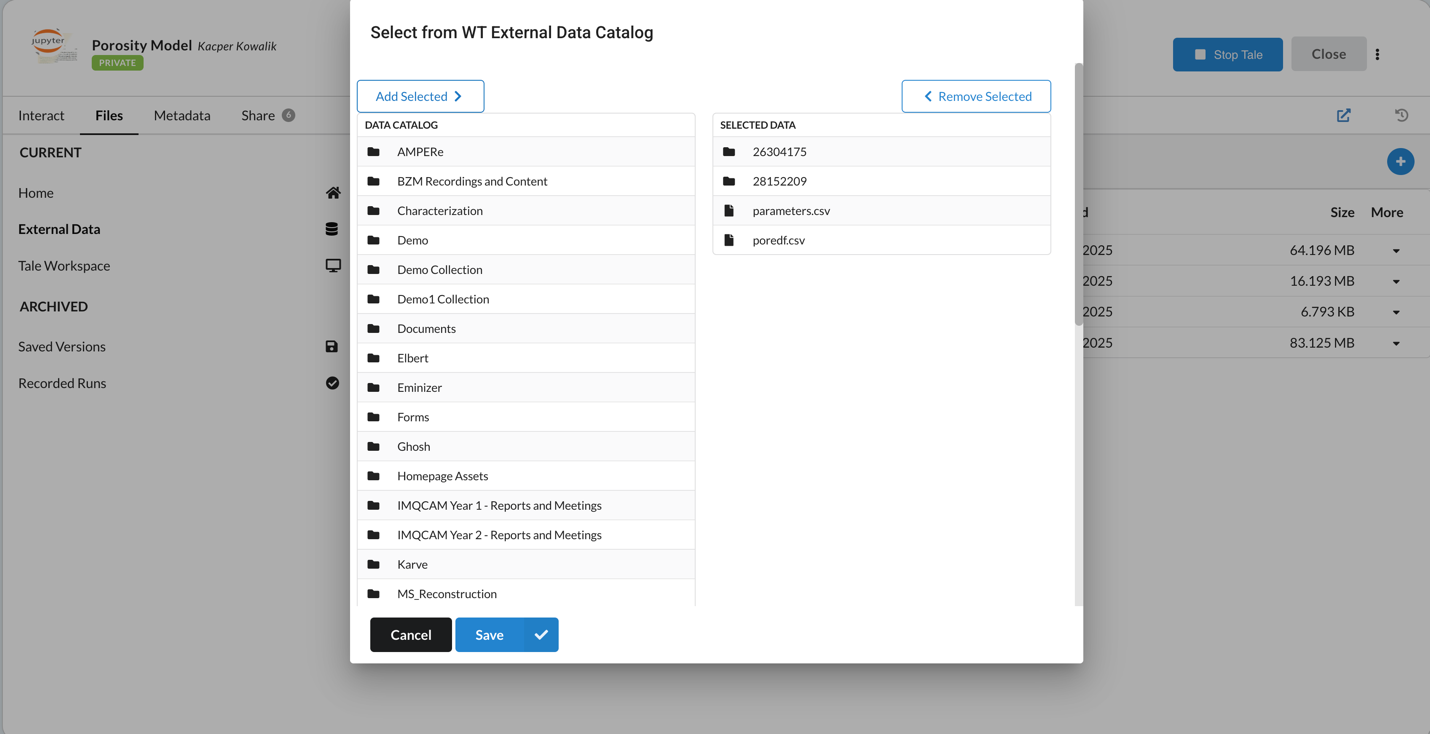The height and width of the screenshot is (739, 1430).
Task: Open Tale Workspace via the monitor icon
Action: 333,265
